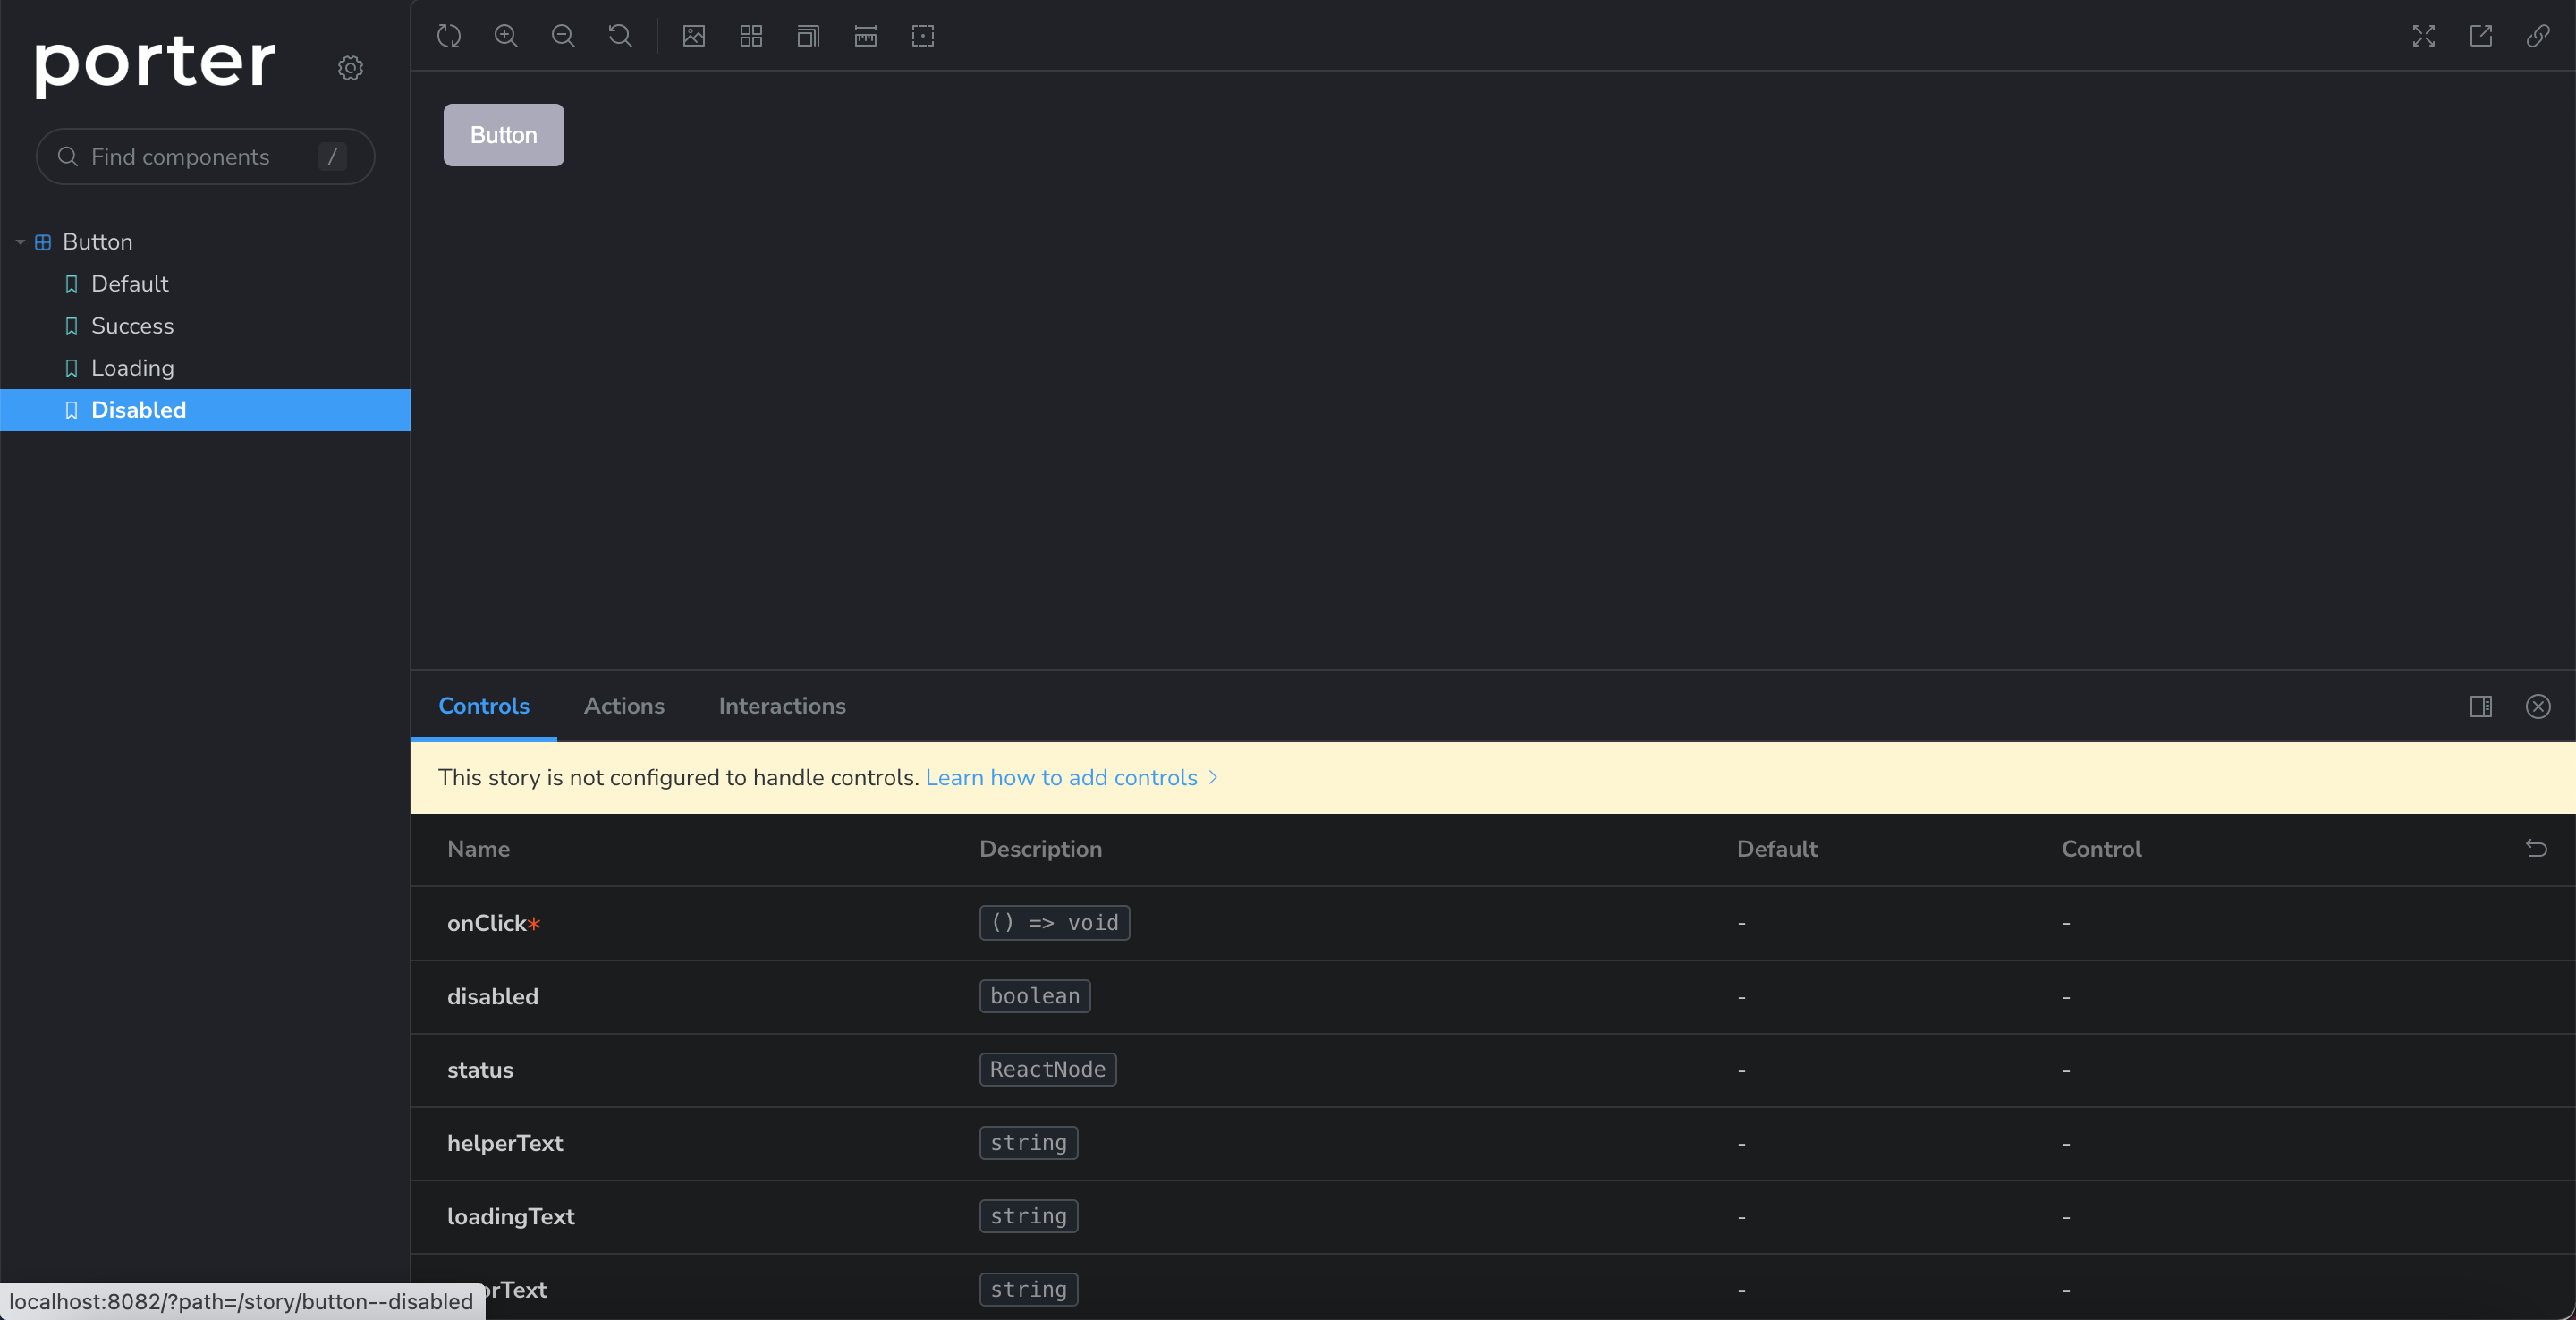Toggle the outline tool
Image resolution: width=2576 pixels, height=1320 pixels.
pos(923,36)
